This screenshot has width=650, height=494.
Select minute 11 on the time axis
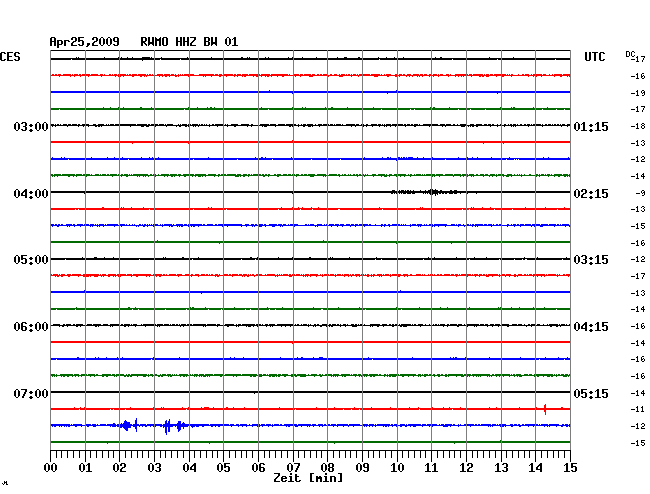pos(432,467)
